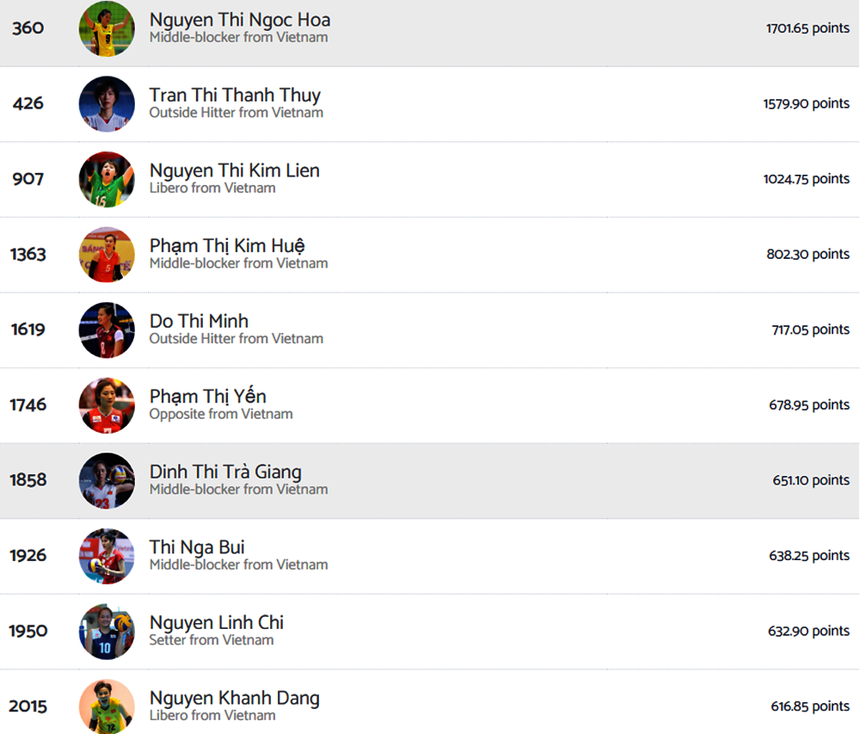
Task: Click Nguyen Linh Chi's player photo
Action: tap(106, 631)
